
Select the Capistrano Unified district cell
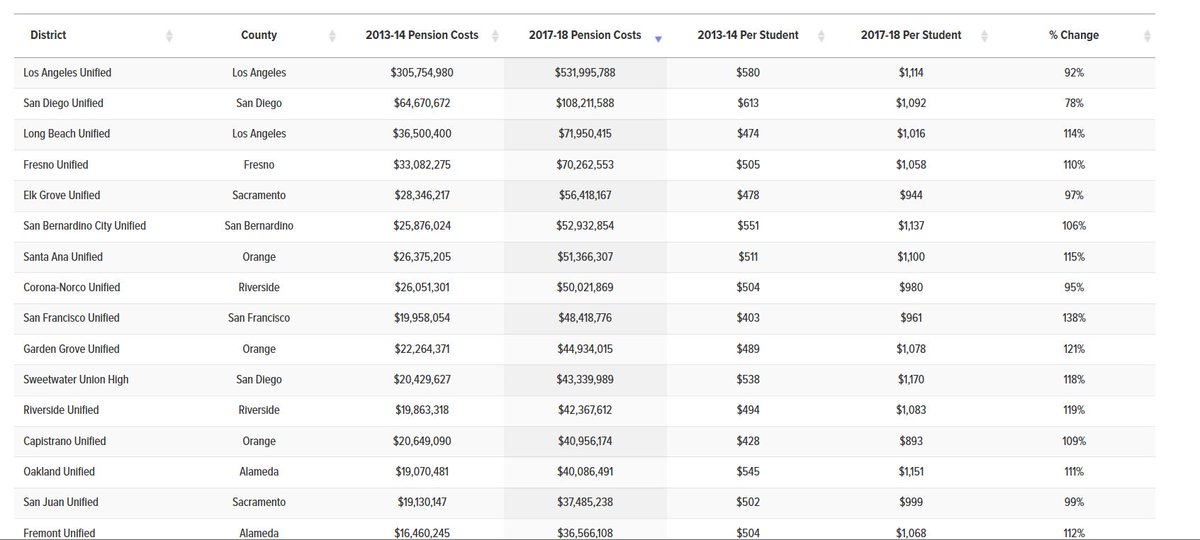pyautogui.click(x=64, y=441)
